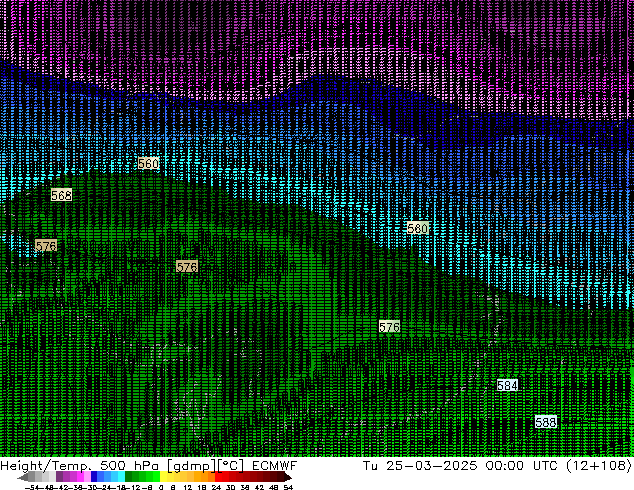This screenshot has width=634, height=490.
Task: Click the ECMWF model name
Action: click(x=275, y=466)
